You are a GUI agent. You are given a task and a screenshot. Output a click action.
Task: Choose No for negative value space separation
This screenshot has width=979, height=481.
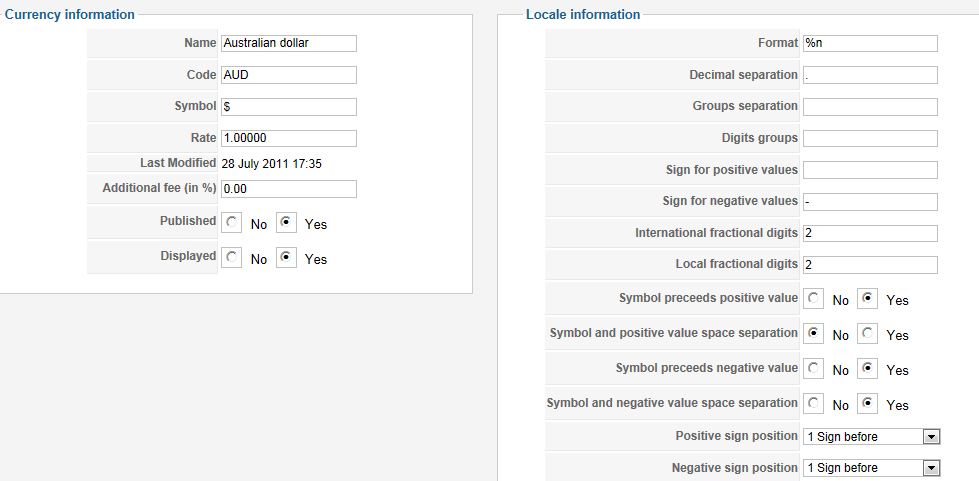(x=814, y=404)
